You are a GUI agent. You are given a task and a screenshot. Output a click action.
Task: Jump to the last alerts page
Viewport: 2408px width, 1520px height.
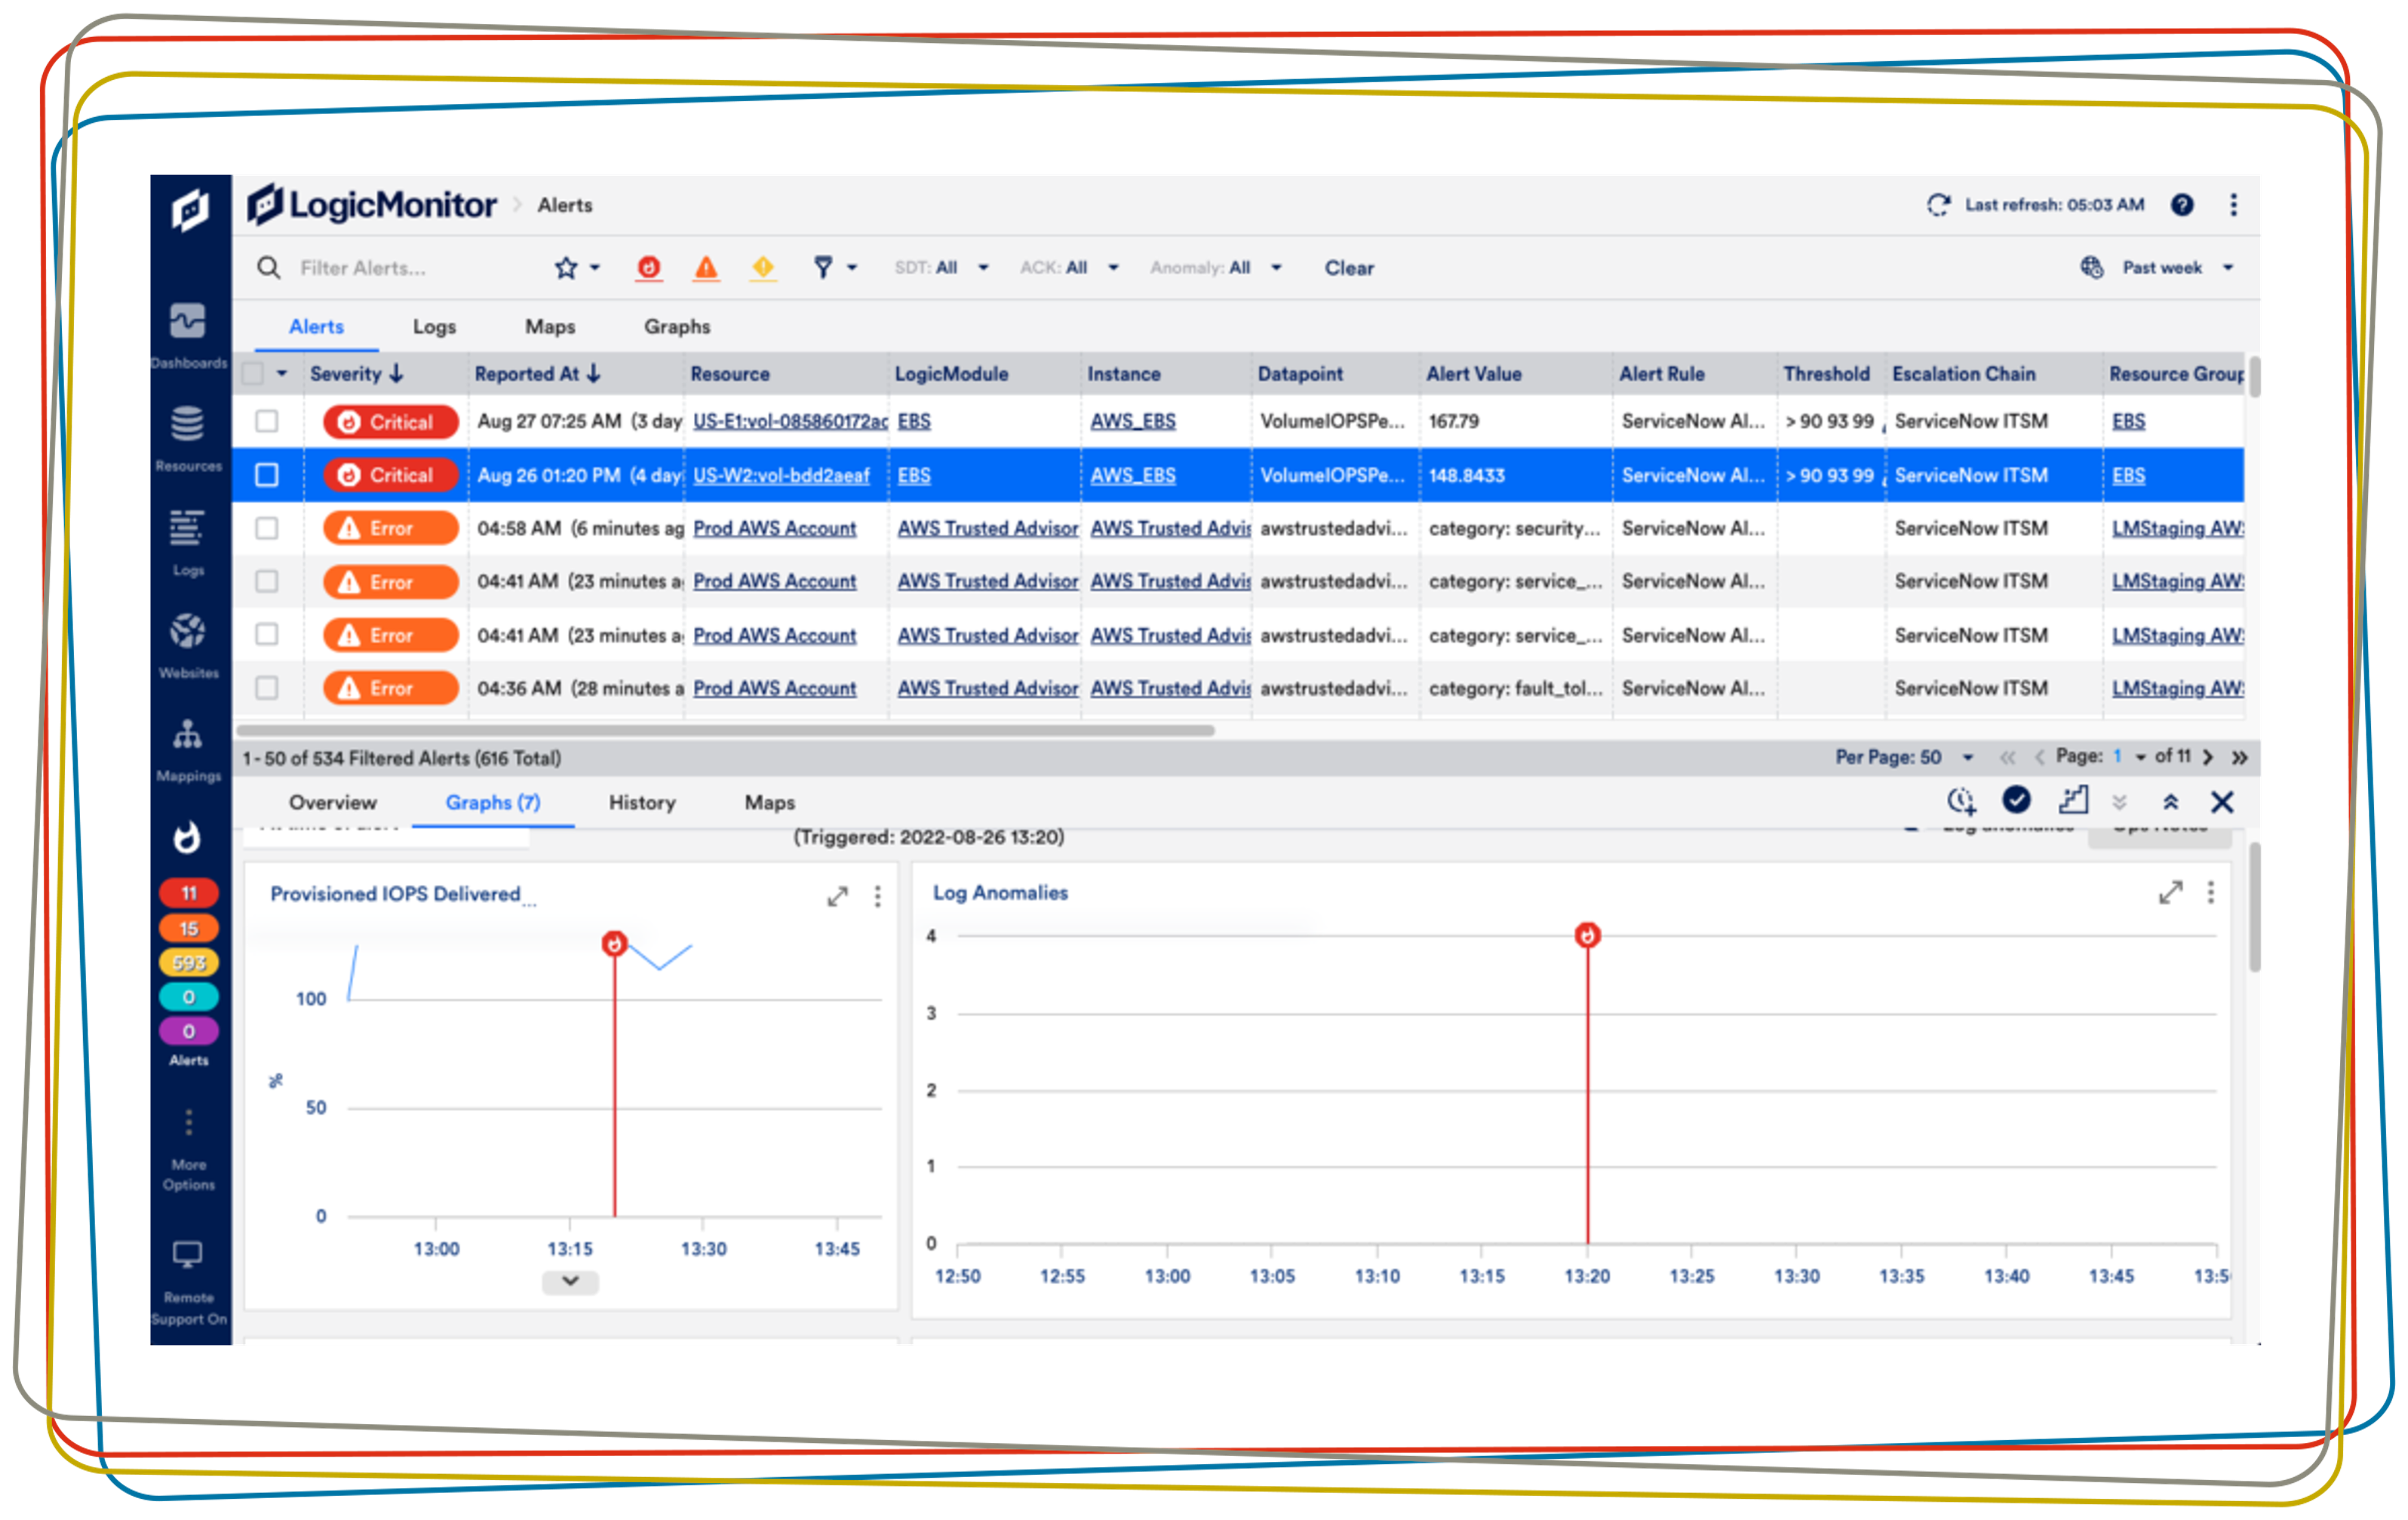[2240, 757]
